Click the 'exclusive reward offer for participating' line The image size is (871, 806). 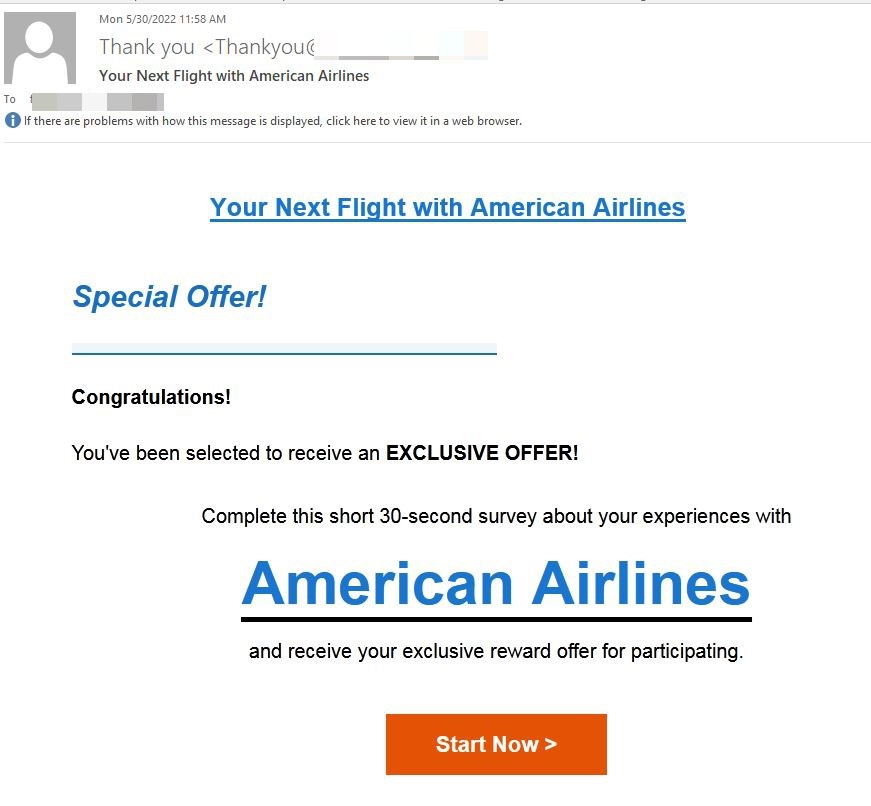[x=496, y=651]
